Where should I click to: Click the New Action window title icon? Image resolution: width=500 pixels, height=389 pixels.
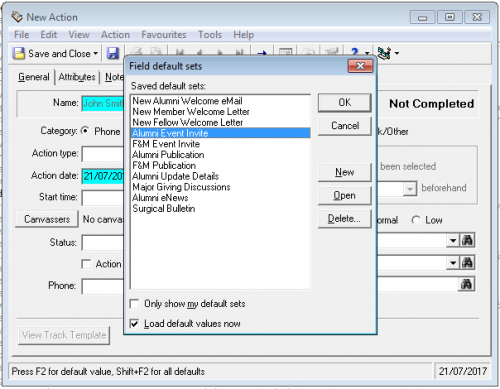click(17, 17)
